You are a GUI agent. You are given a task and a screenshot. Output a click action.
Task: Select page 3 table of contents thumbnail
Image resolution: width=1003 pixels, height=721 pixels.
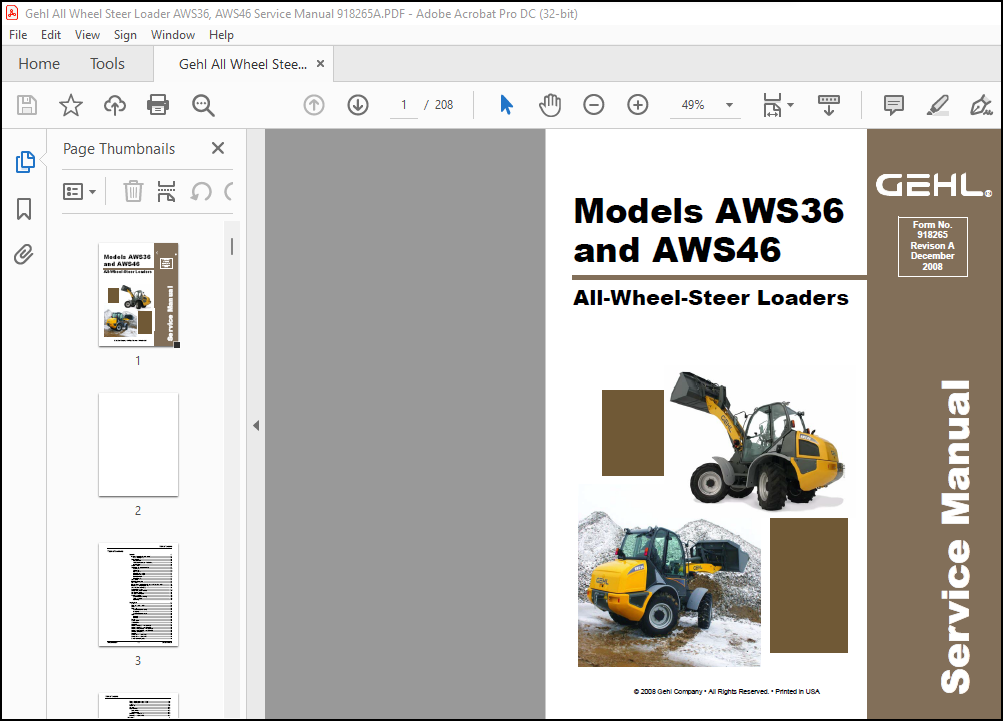pos(138,594)
